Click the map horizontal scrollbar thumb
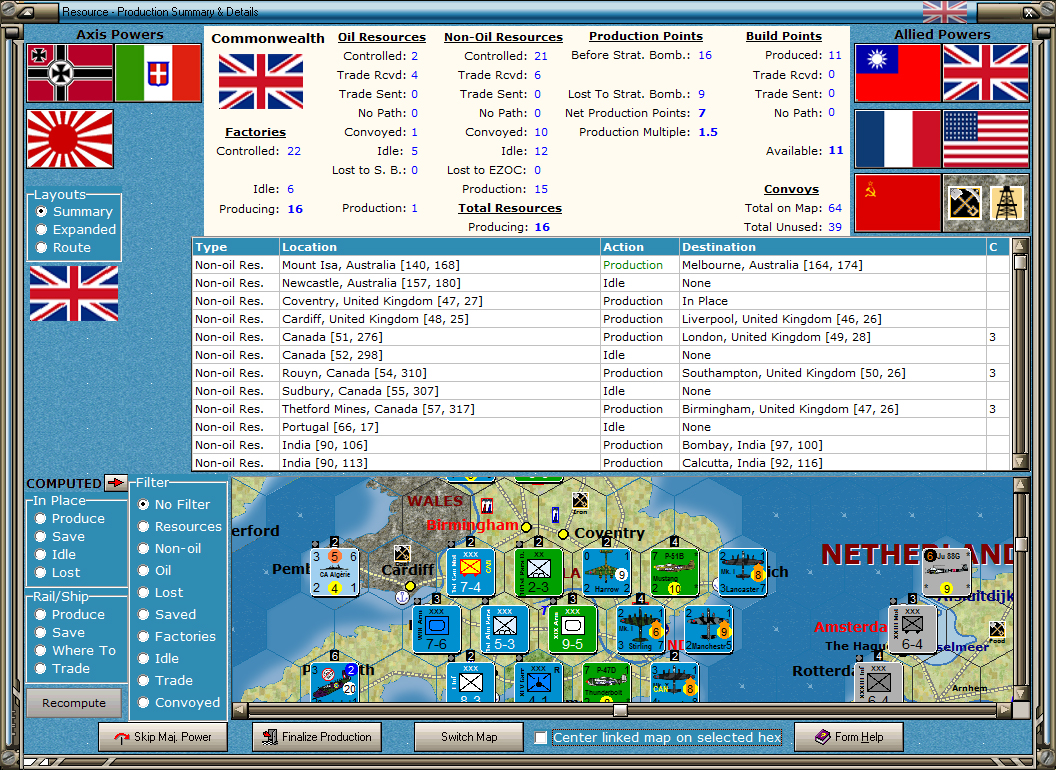The width and height of the screenshot is (1056, 770). click(x=620, y=710)
